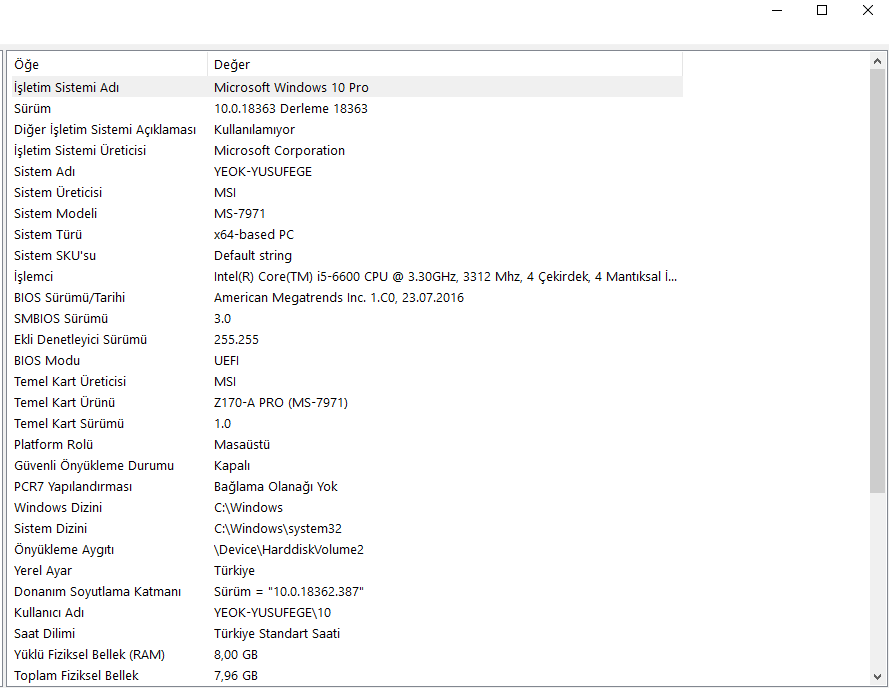Maximize the System Information window
The width and height of the screenshot is (889, 688).
(822, 10)
